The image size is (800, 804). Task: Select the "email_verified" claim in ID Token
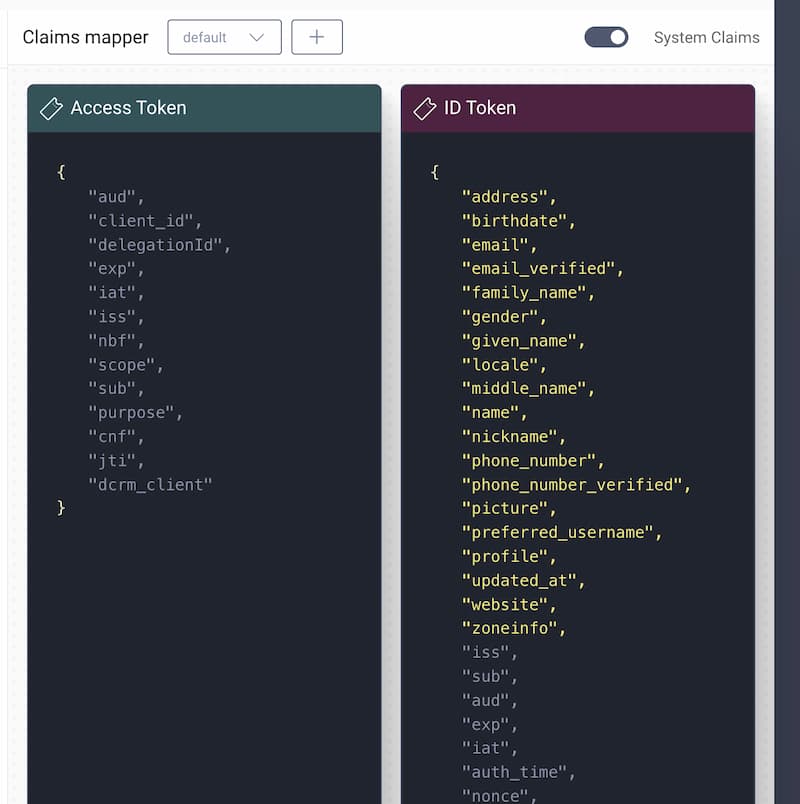540,268
